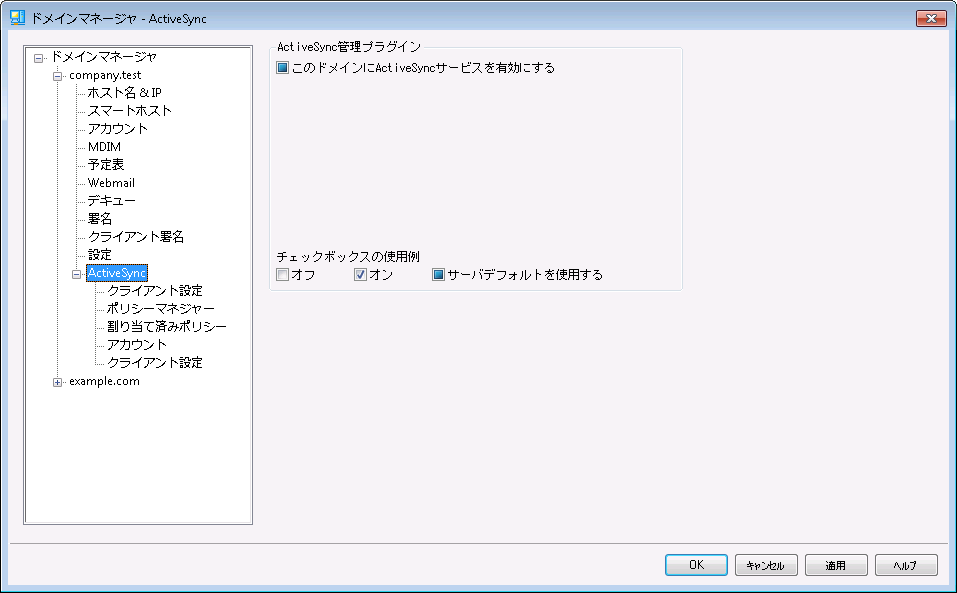Collapse the ActiveSync tree node
The height and width of the screenshot is (593, 957).
tap(77, 273)
